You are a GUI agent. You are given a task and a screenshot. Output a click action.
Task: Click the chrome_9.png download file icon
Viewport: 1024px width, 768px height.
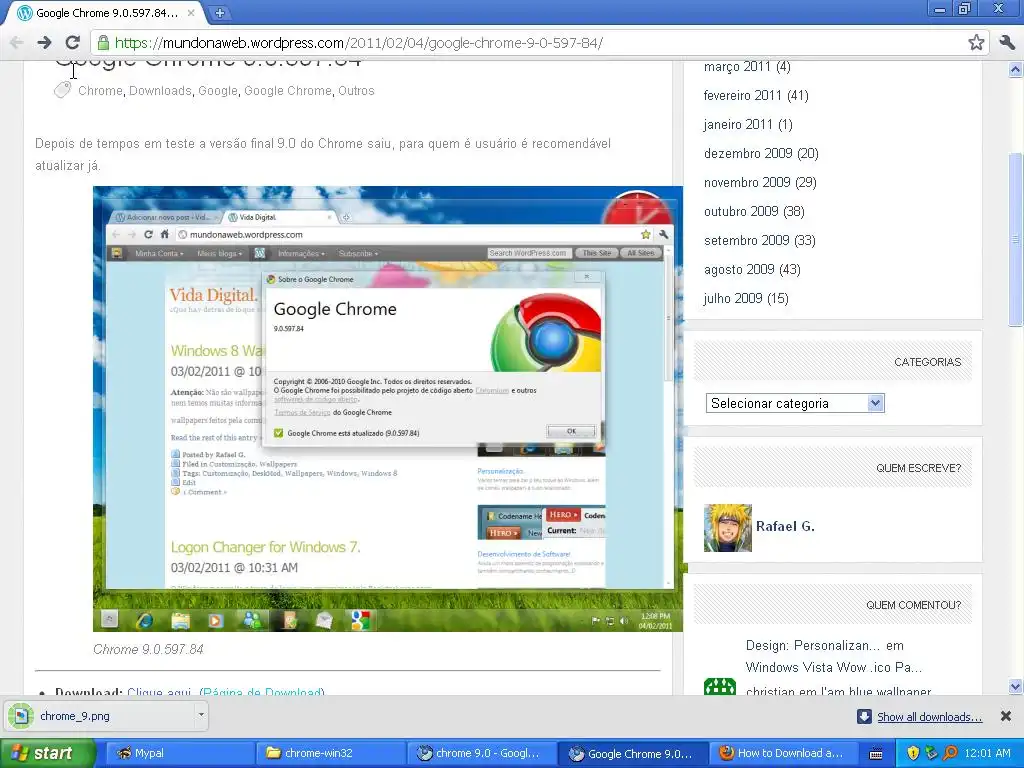coord(21,716)
